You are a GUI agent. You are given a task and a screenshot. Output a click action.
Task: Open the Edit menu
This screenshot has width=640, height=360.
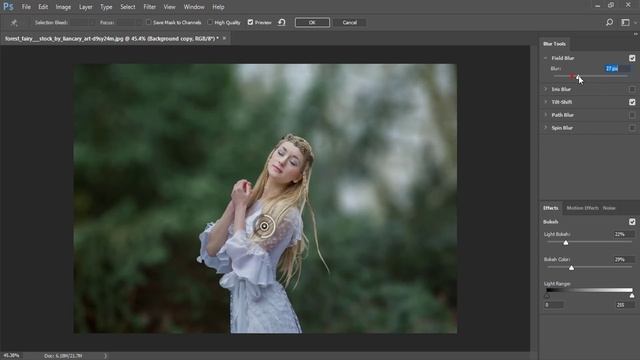43,7
